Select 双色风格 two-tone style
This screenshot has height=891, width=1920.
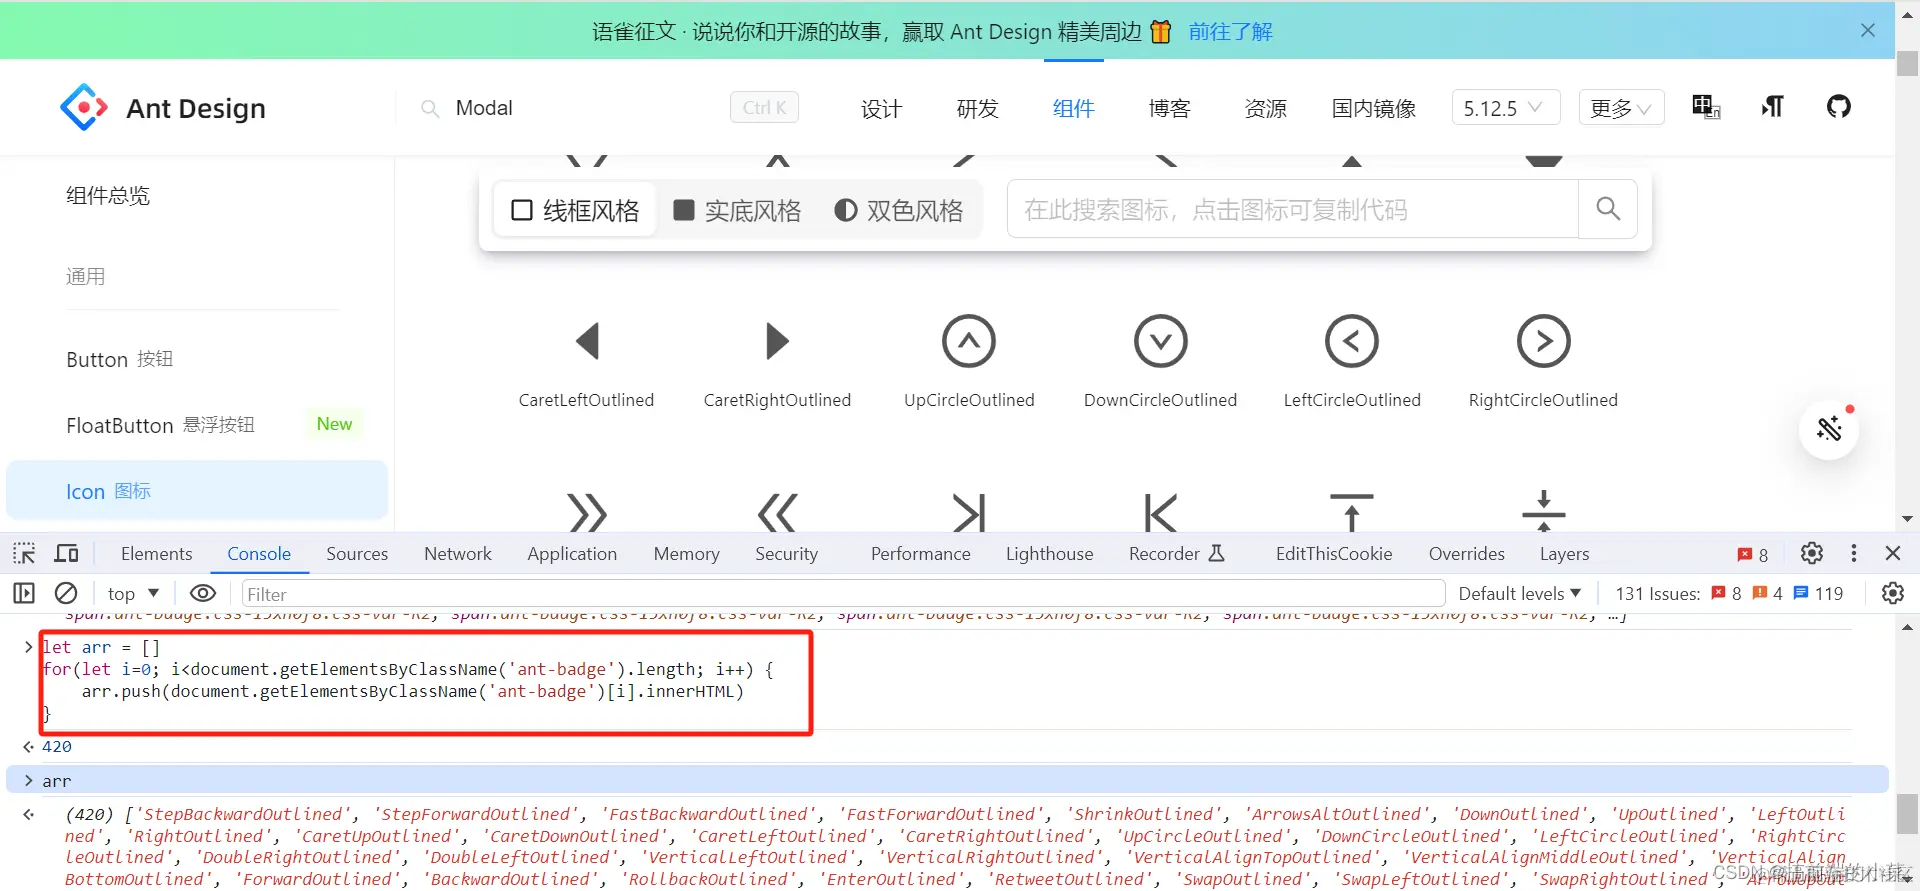(x=899, y=210)
